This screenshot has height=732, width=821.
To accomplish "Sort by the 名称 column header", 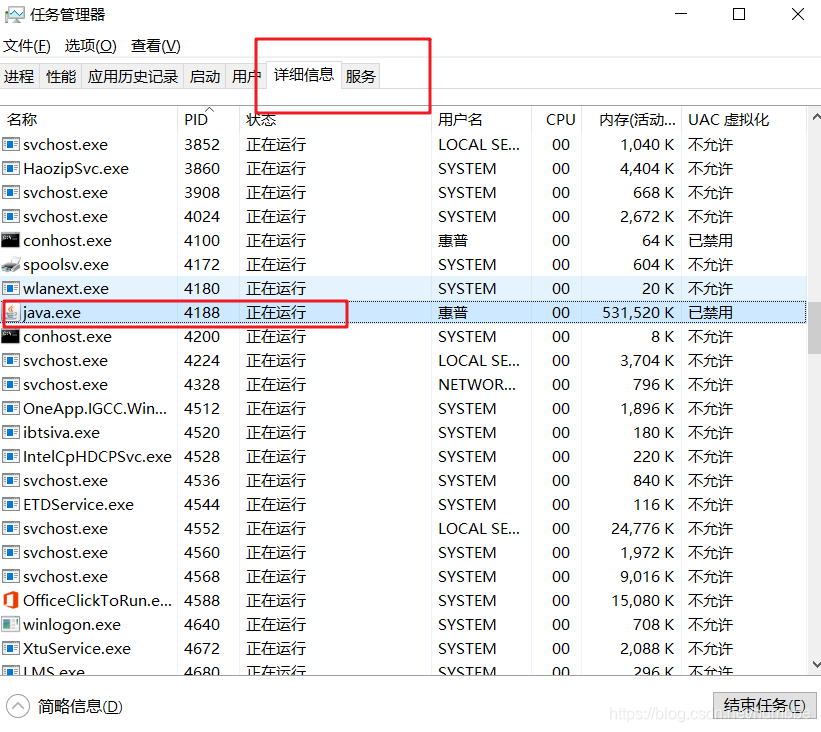I will coord(89,119).
